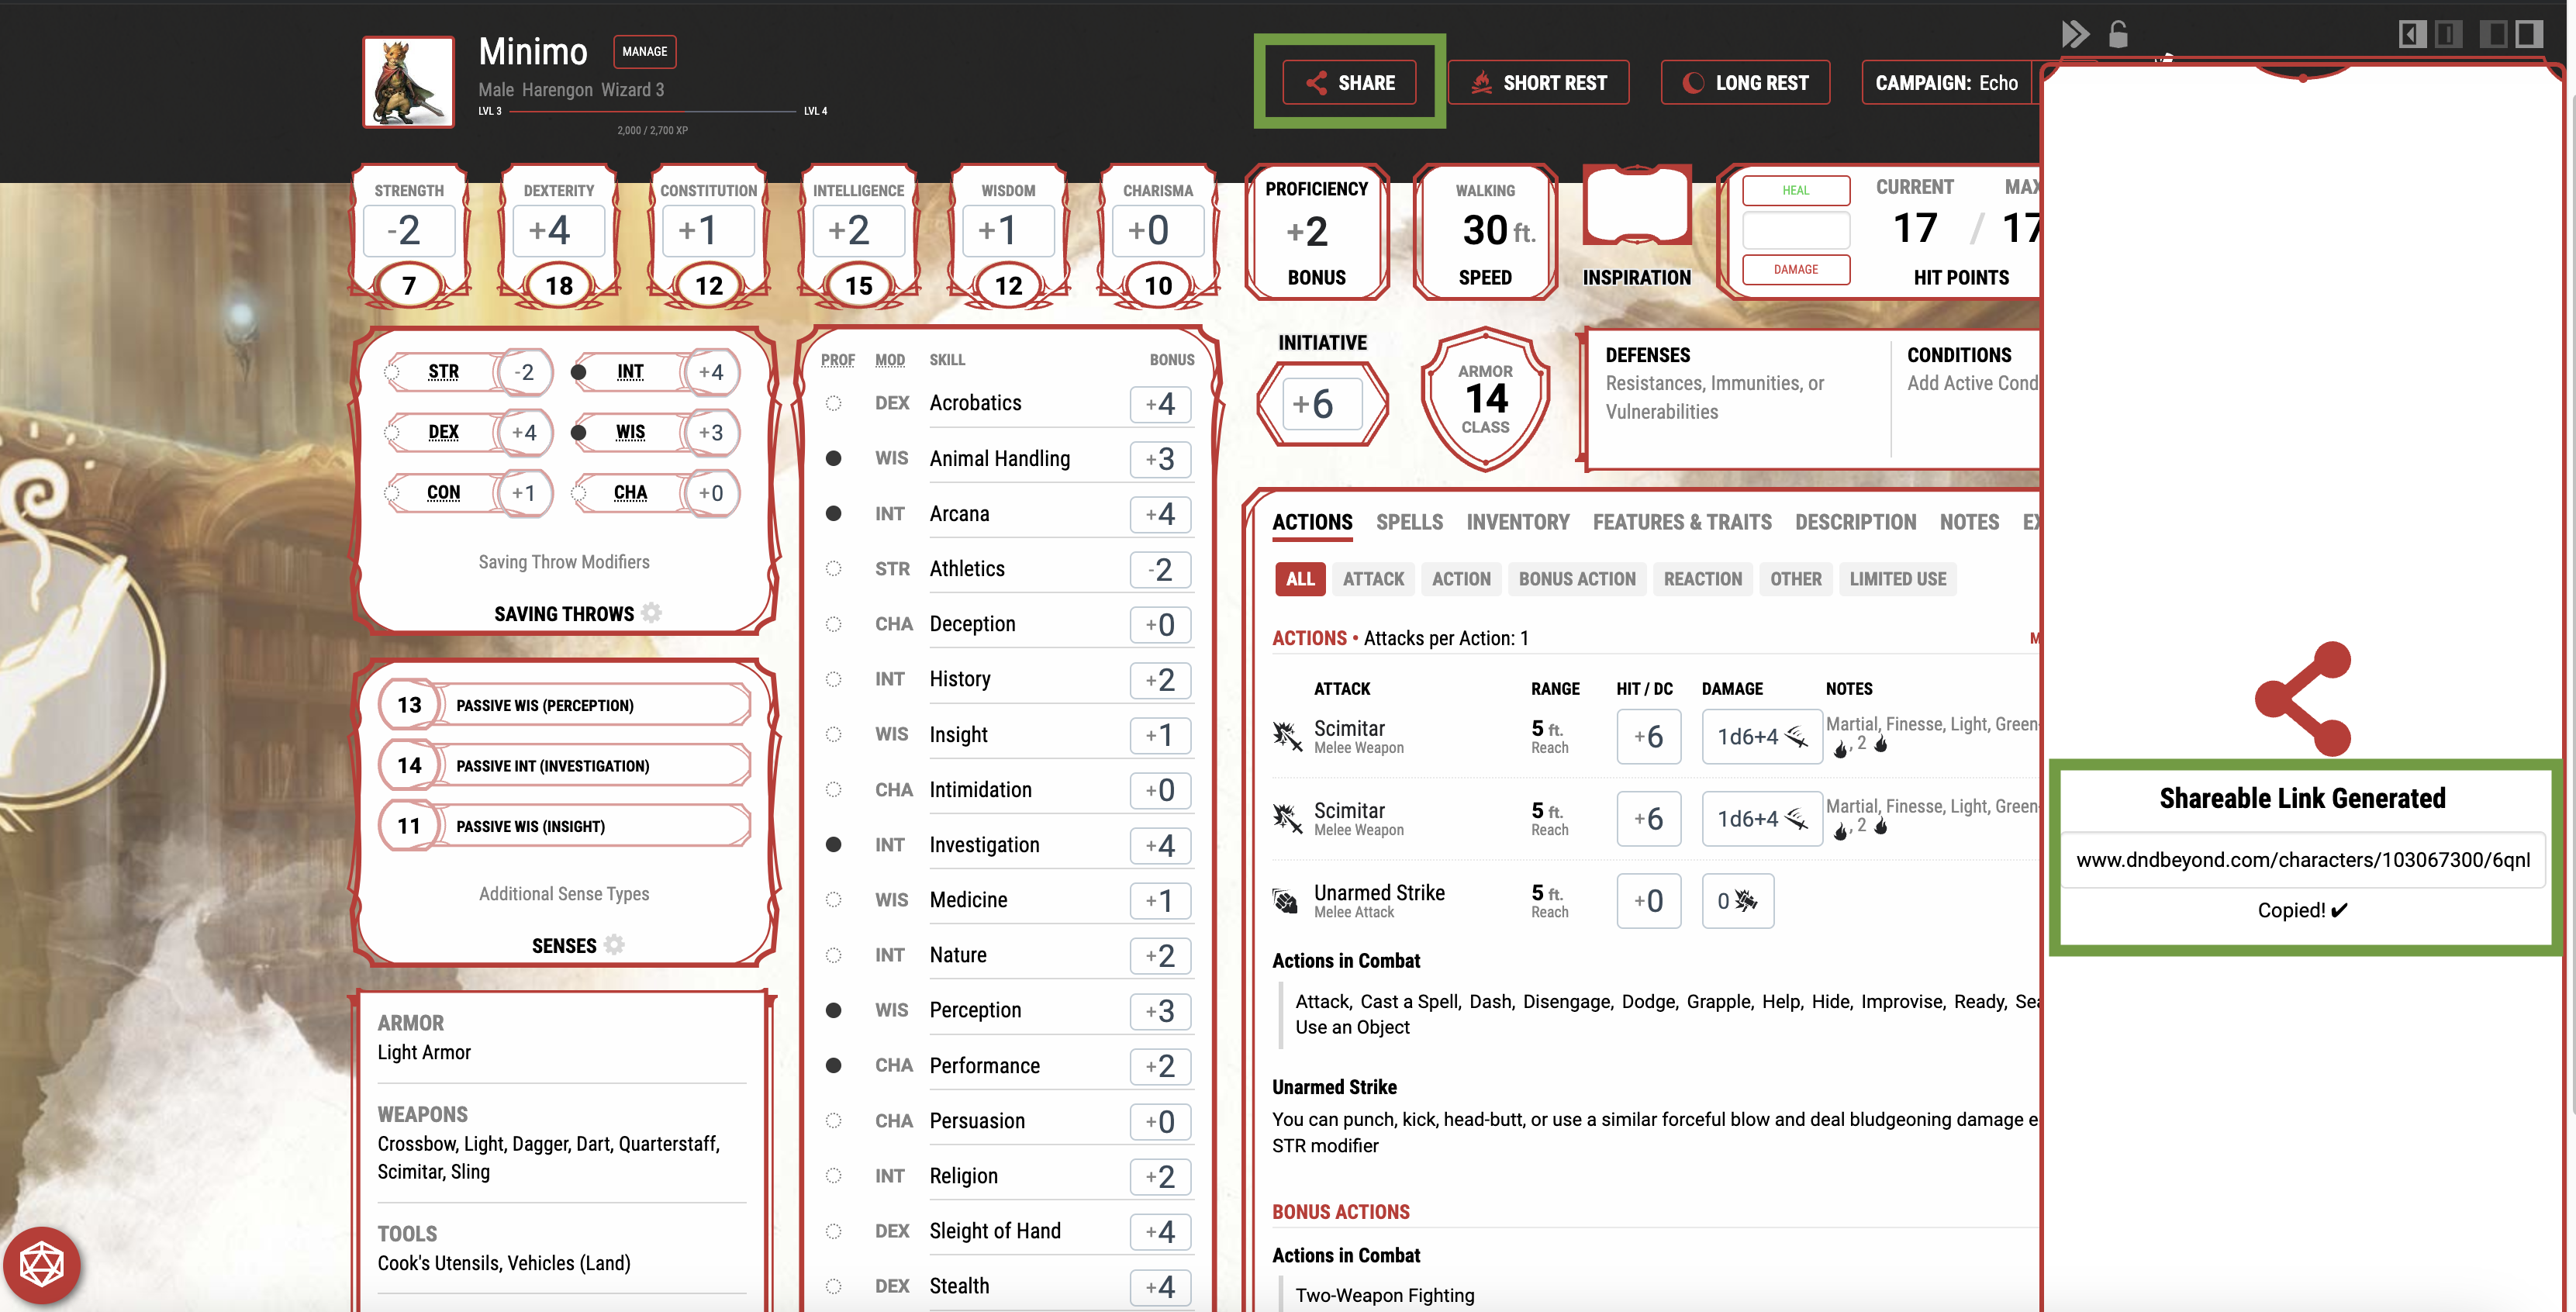
Task: Click the Investigation proficiency dot
Action: click(x=833, y=845)
